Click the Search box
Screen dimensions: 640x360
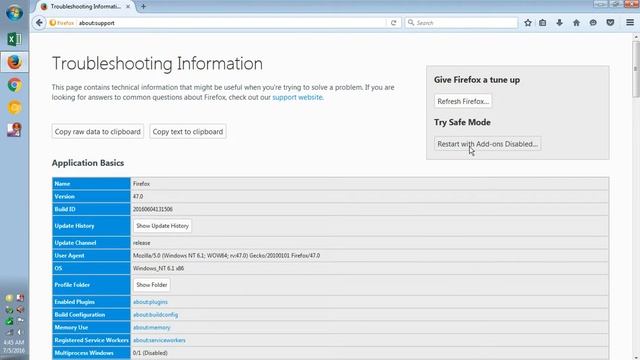coord(461,23)
